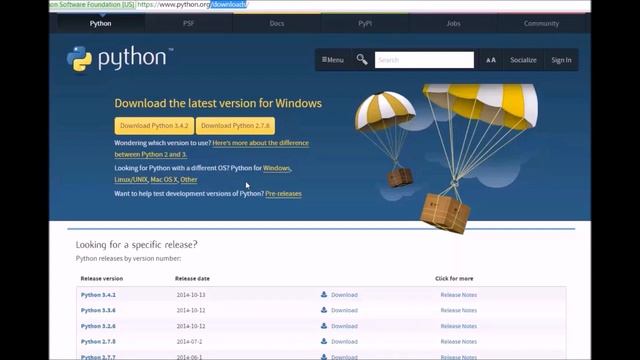Open Release Notes for Python 2.7.8

(458, 342)
